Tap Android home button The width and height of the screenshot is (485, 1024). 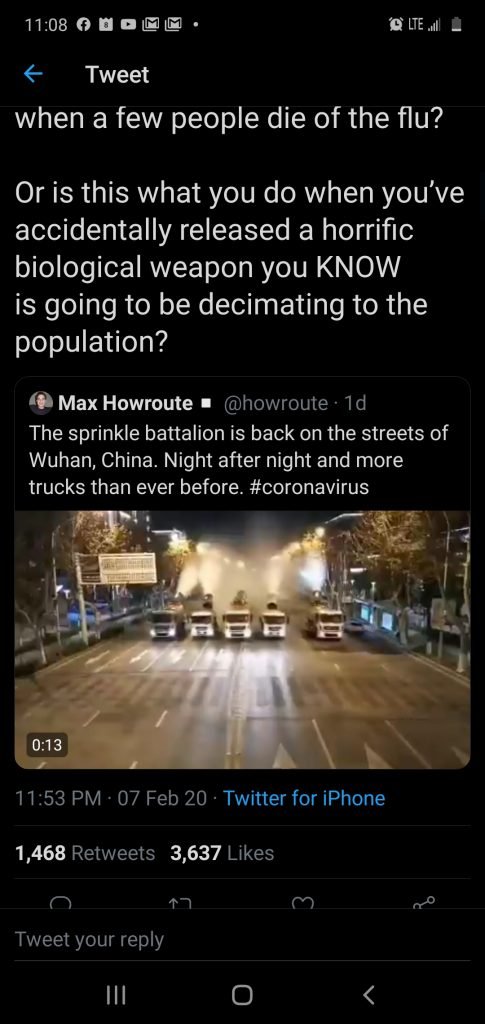click(242, 995)
